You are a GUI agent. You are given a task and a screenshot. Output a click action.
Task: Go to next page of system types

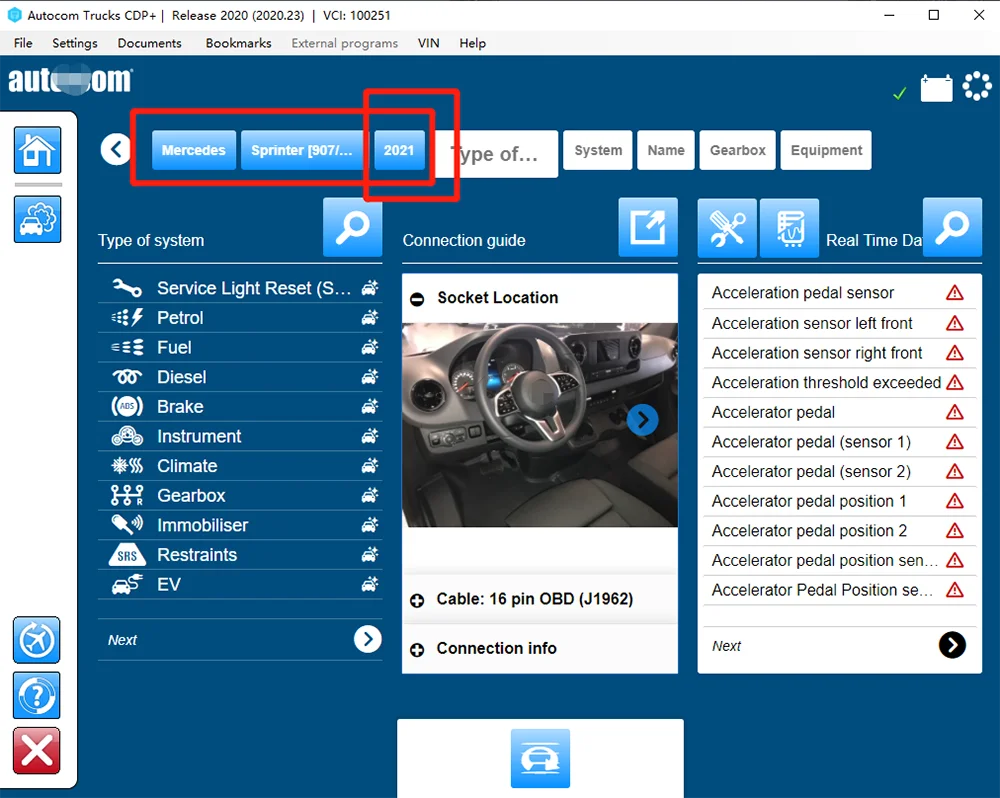pos(368,639)
